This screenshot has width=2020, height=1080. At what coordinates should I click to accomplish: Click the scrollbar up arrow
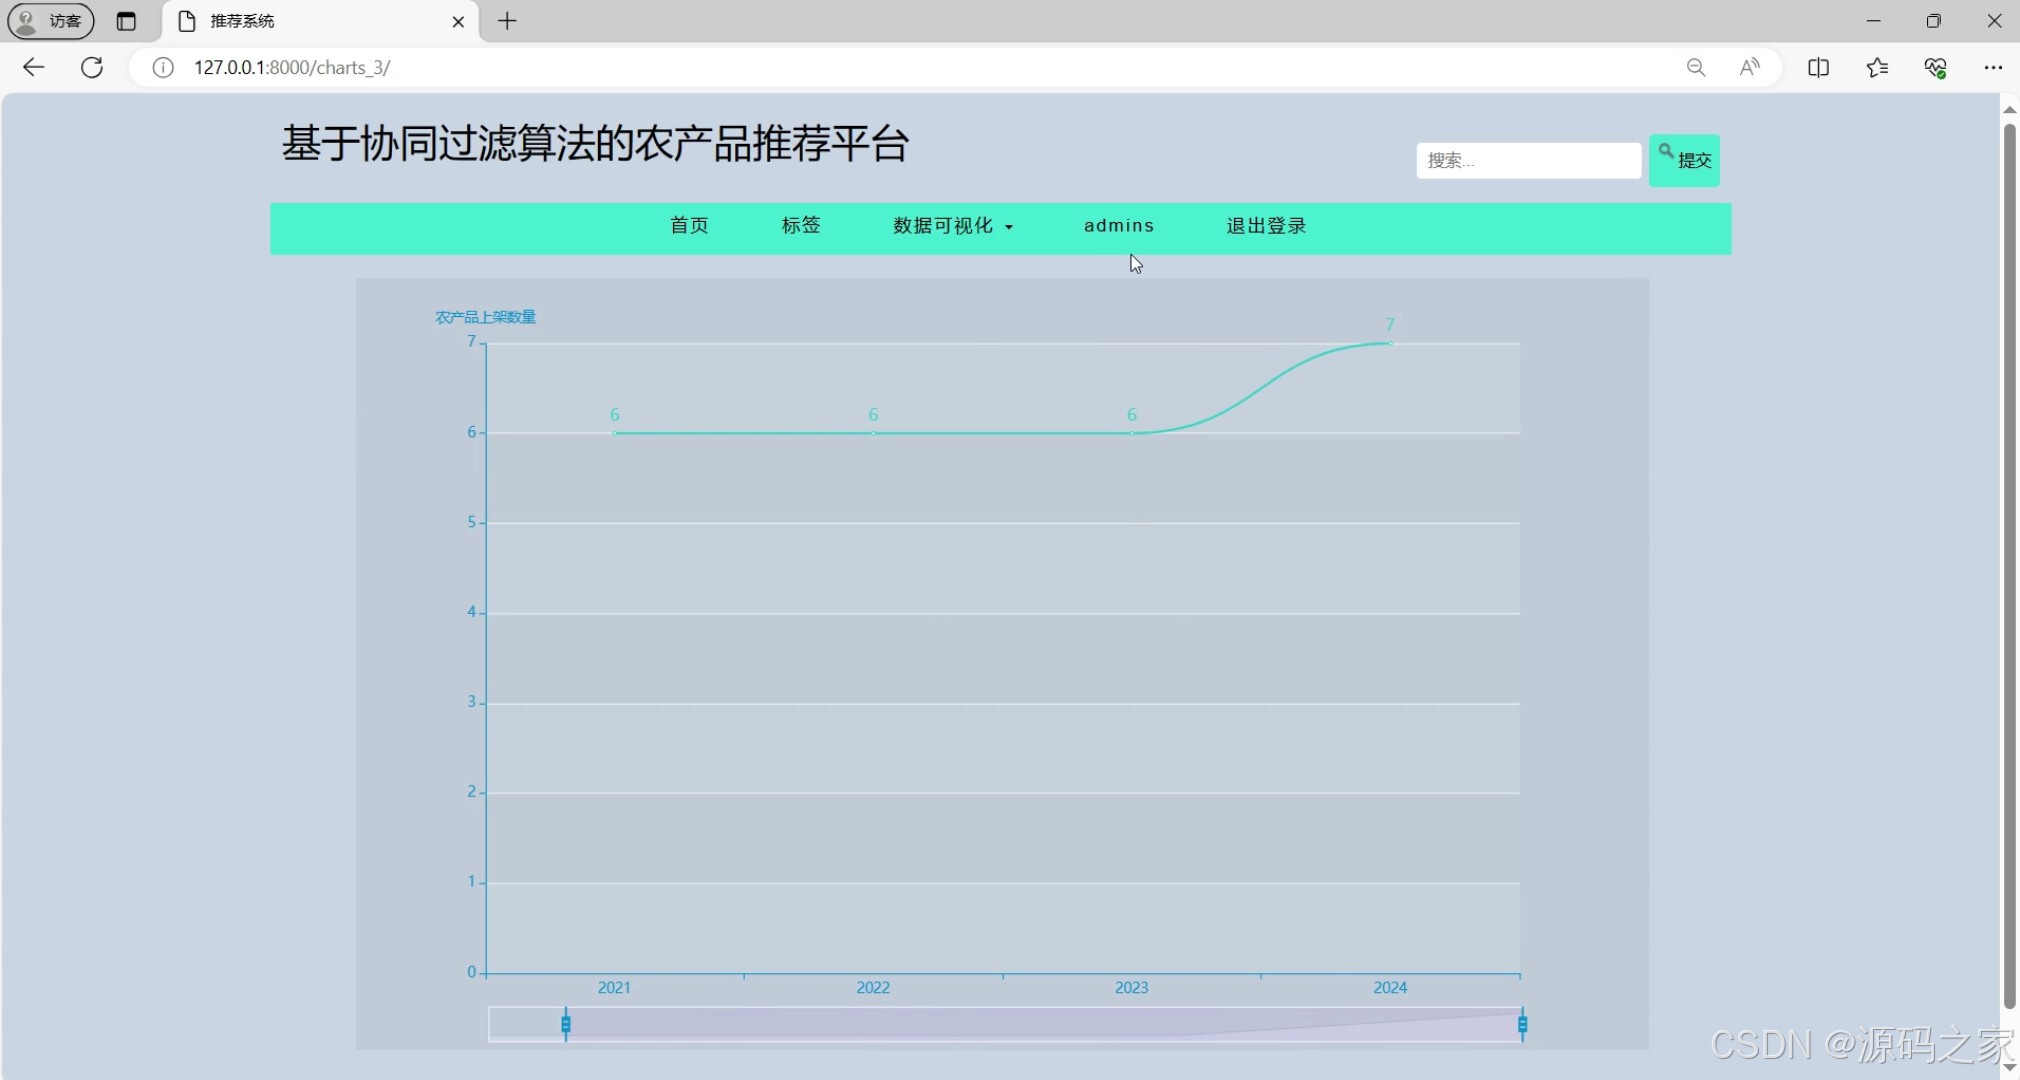2009,108
